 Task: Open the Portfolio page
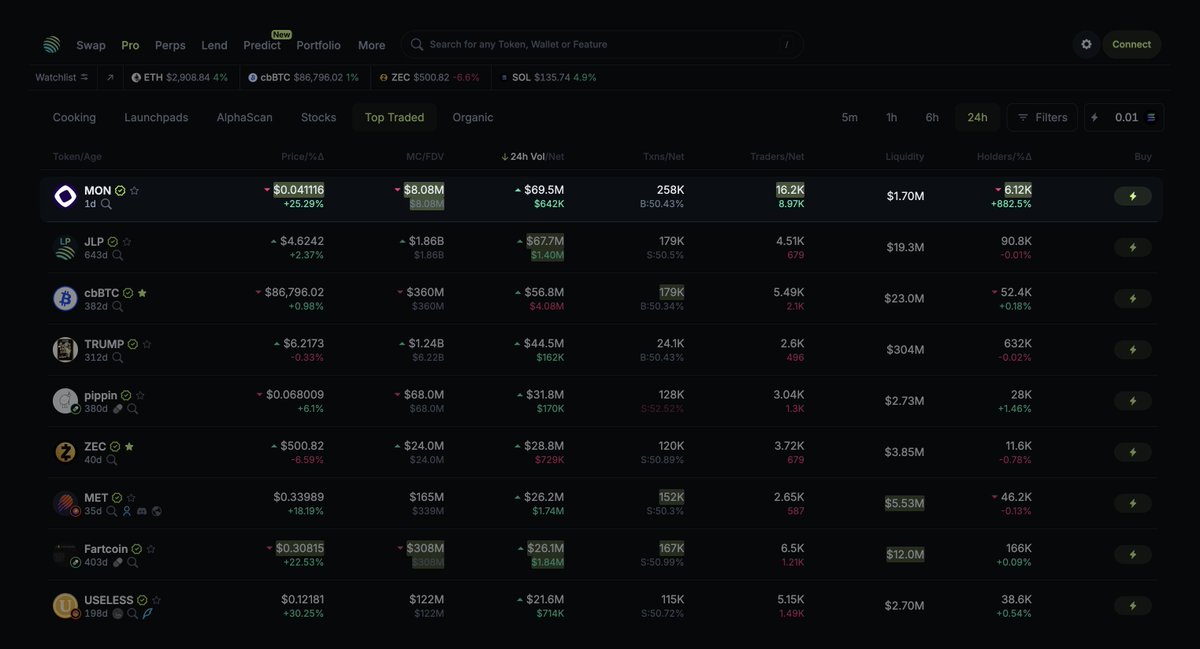tap(318, 45)
